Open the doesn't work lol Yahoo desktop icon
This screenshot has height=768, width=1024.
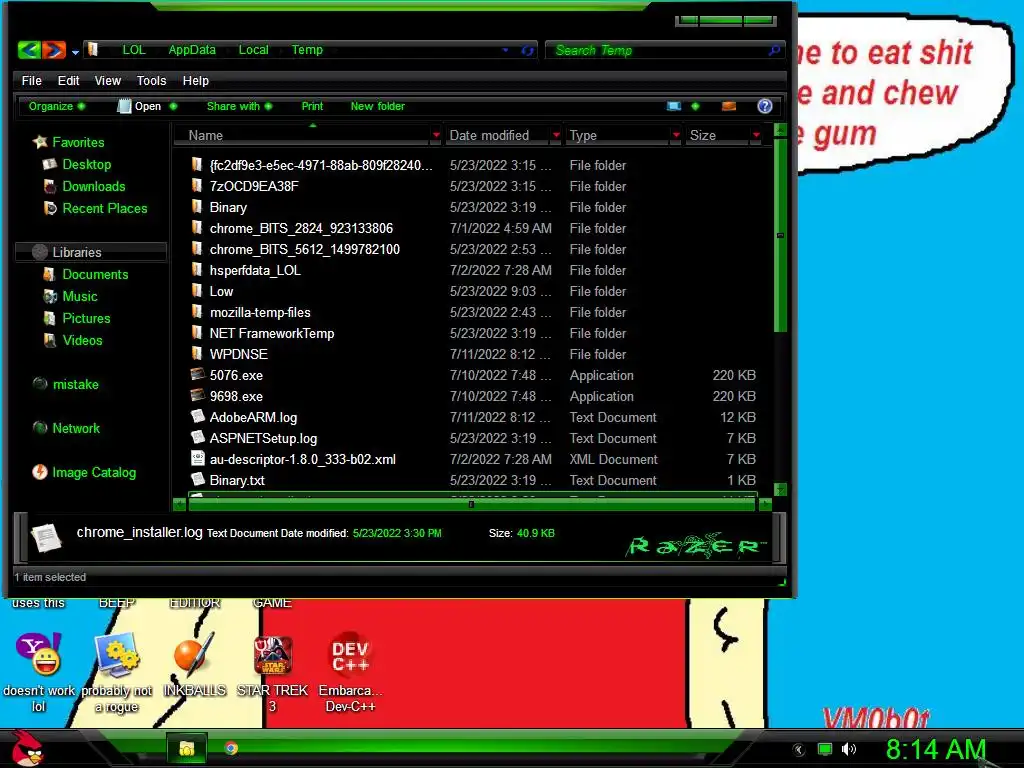tap(39, 673)
